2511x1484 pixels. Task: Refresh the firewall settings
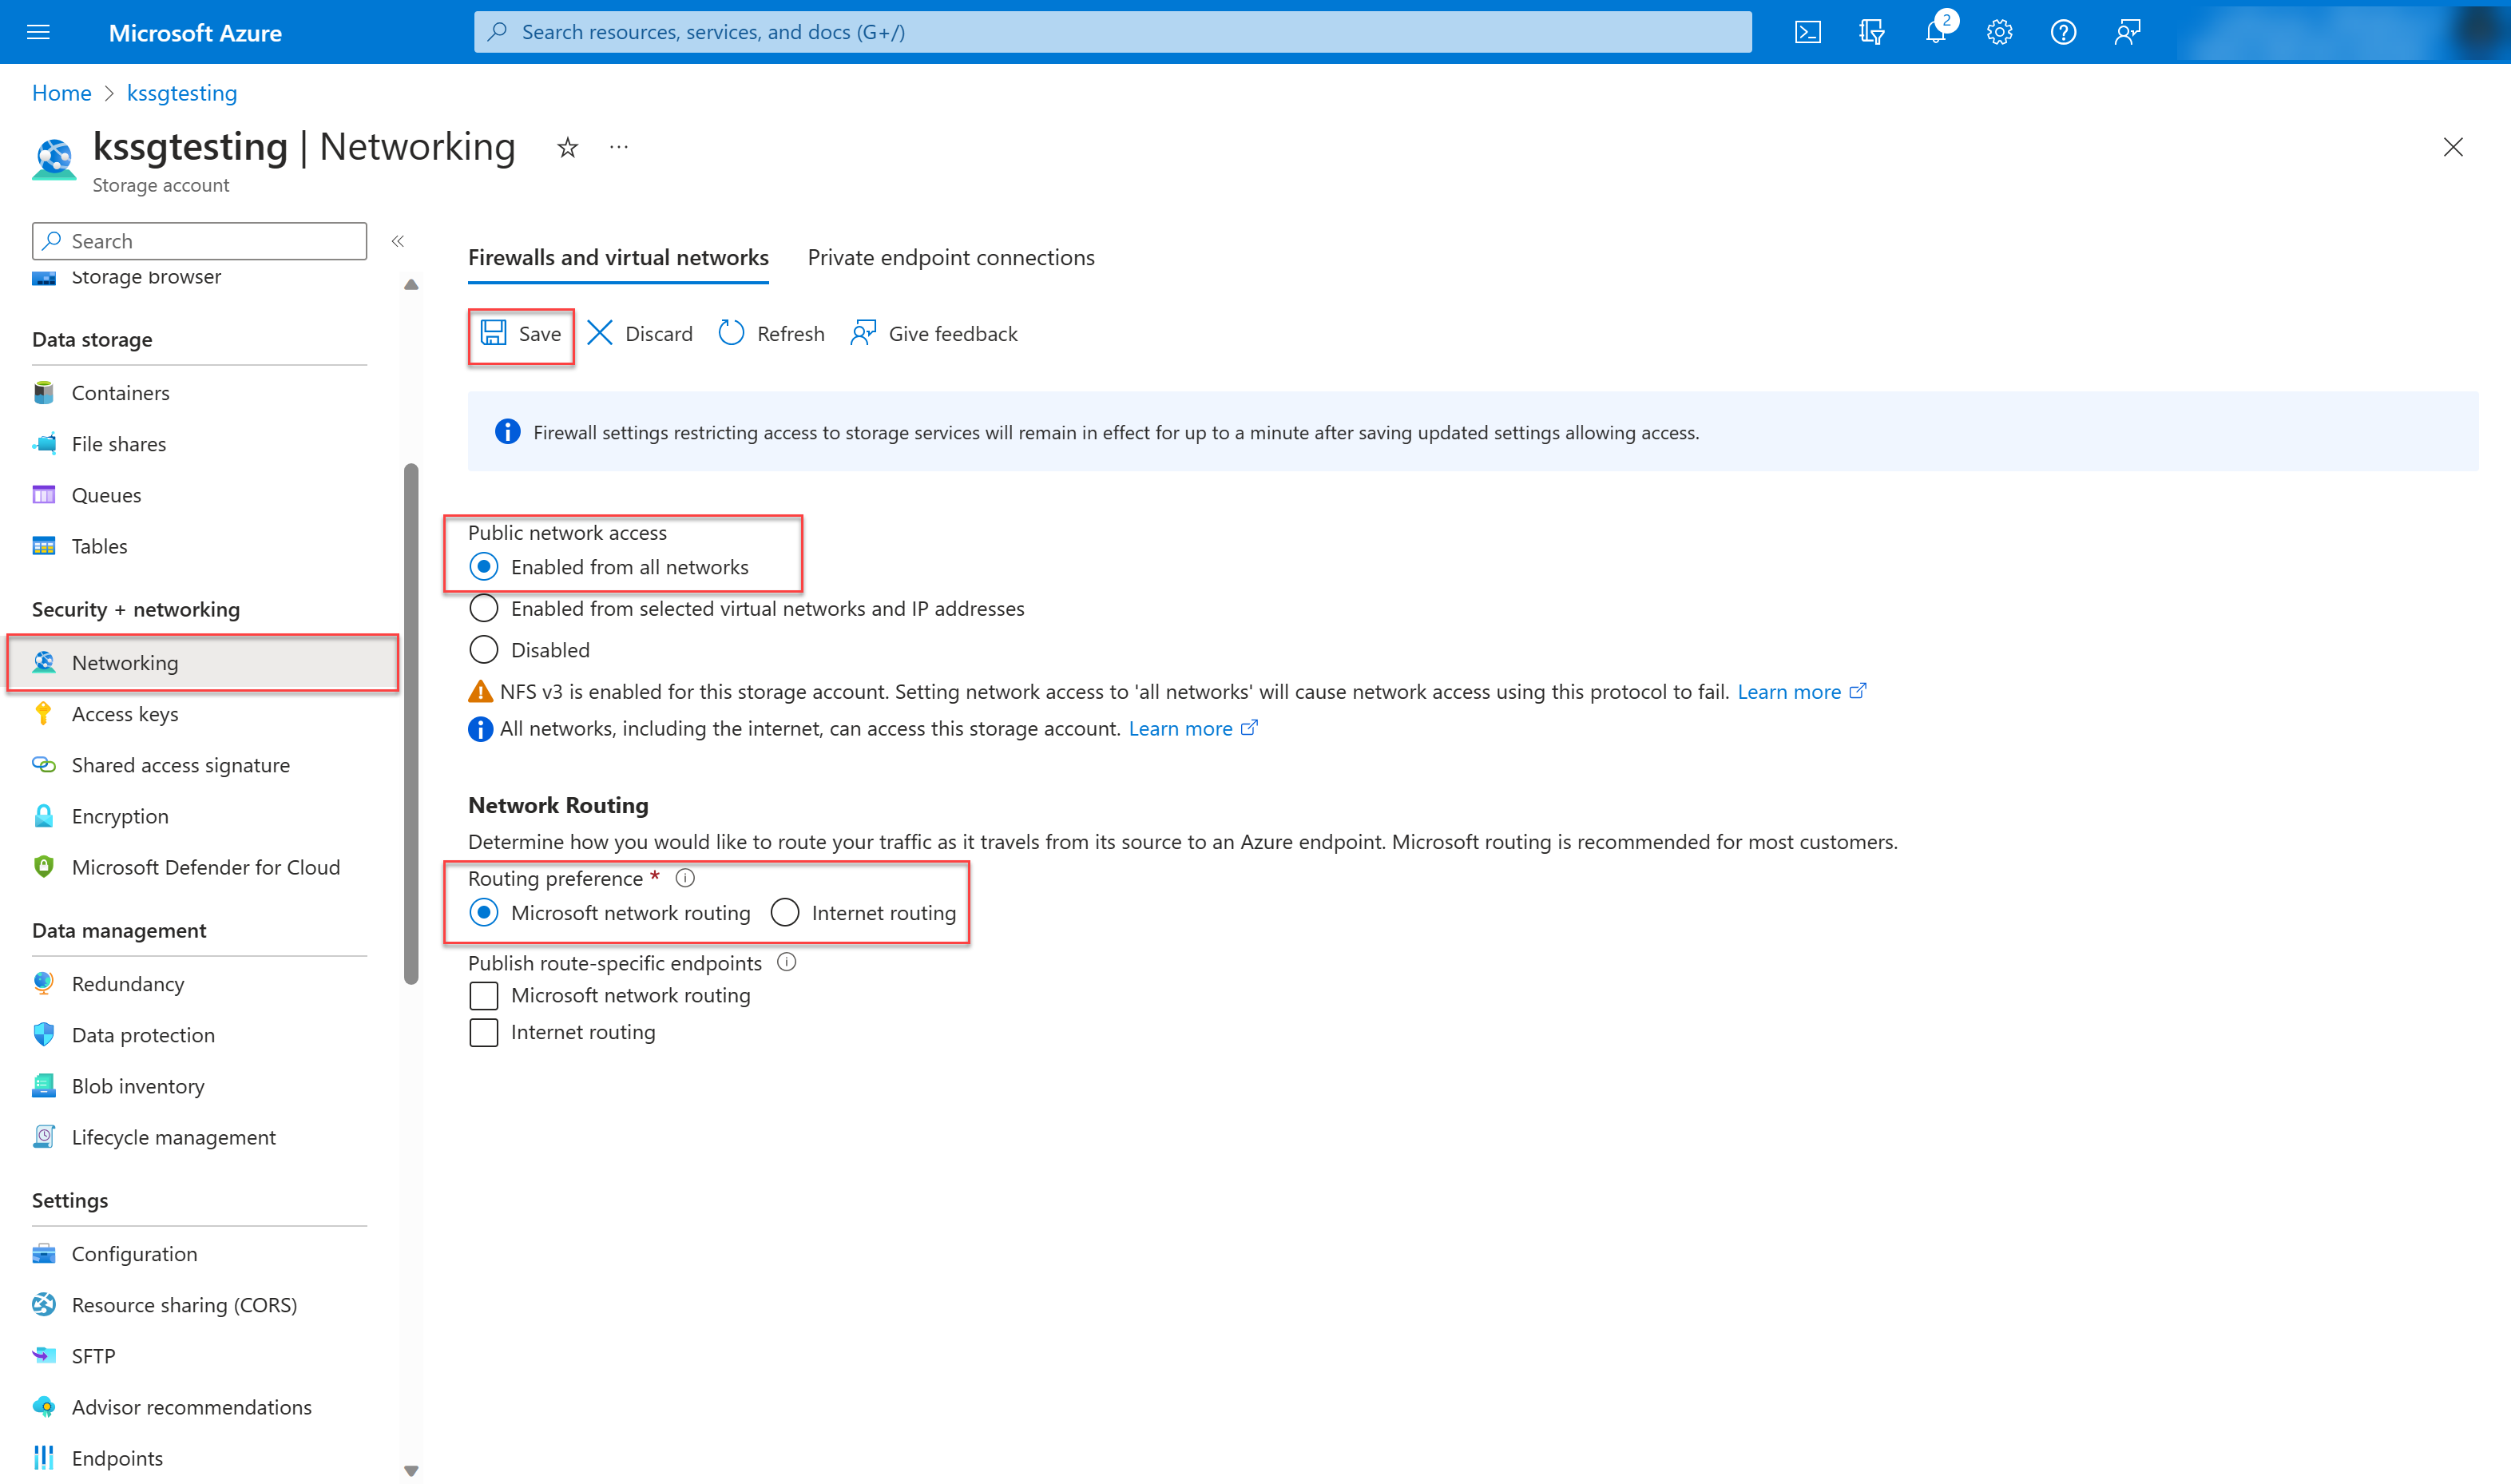[x=770, y=333]
